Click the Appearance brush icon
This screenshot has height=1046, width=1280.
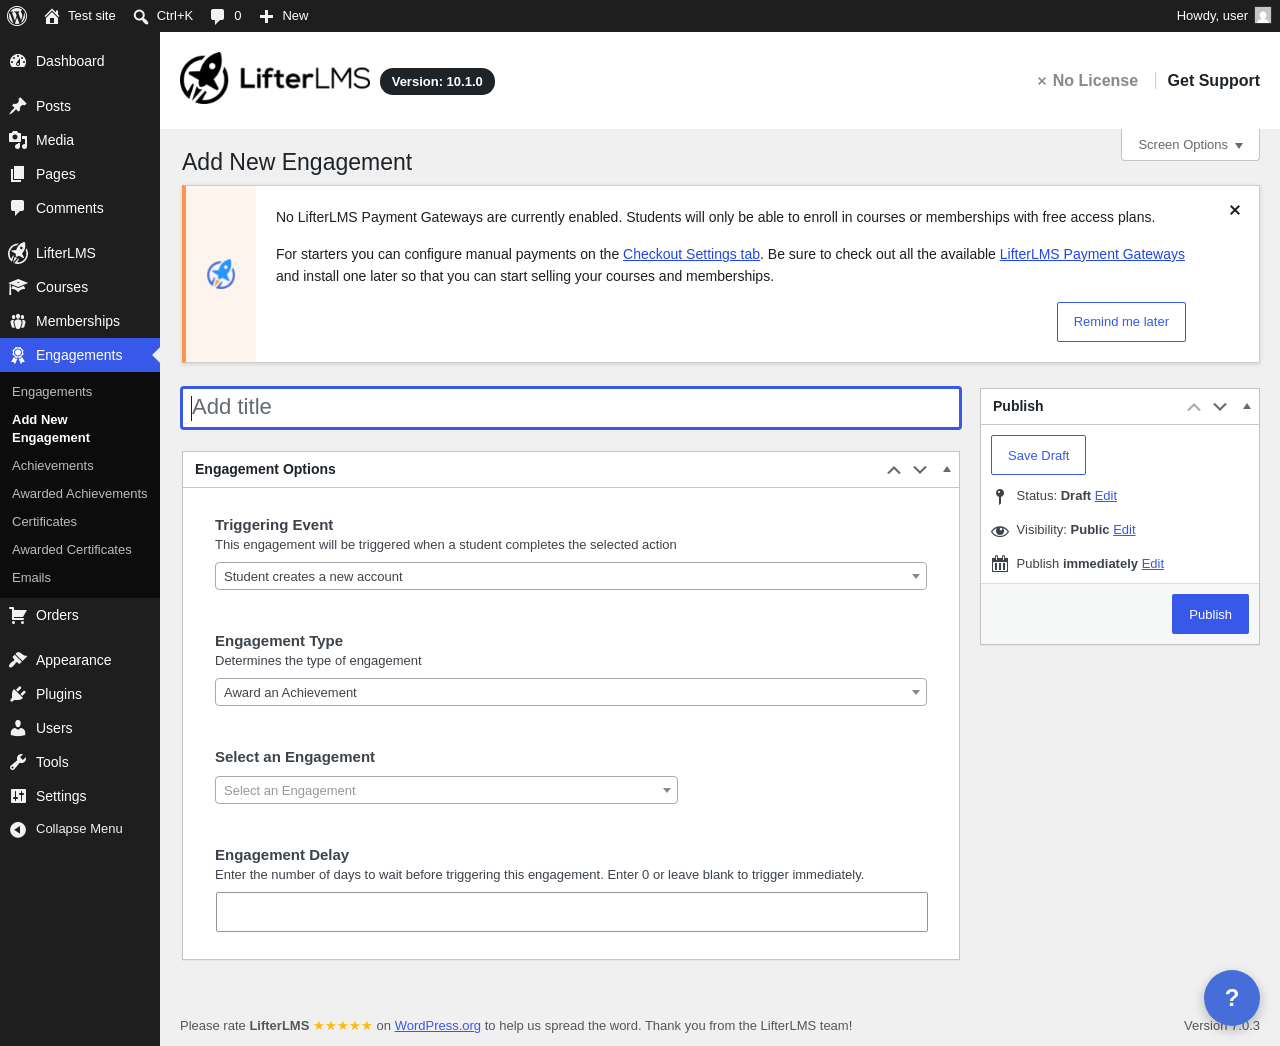(x=18, y=660)
